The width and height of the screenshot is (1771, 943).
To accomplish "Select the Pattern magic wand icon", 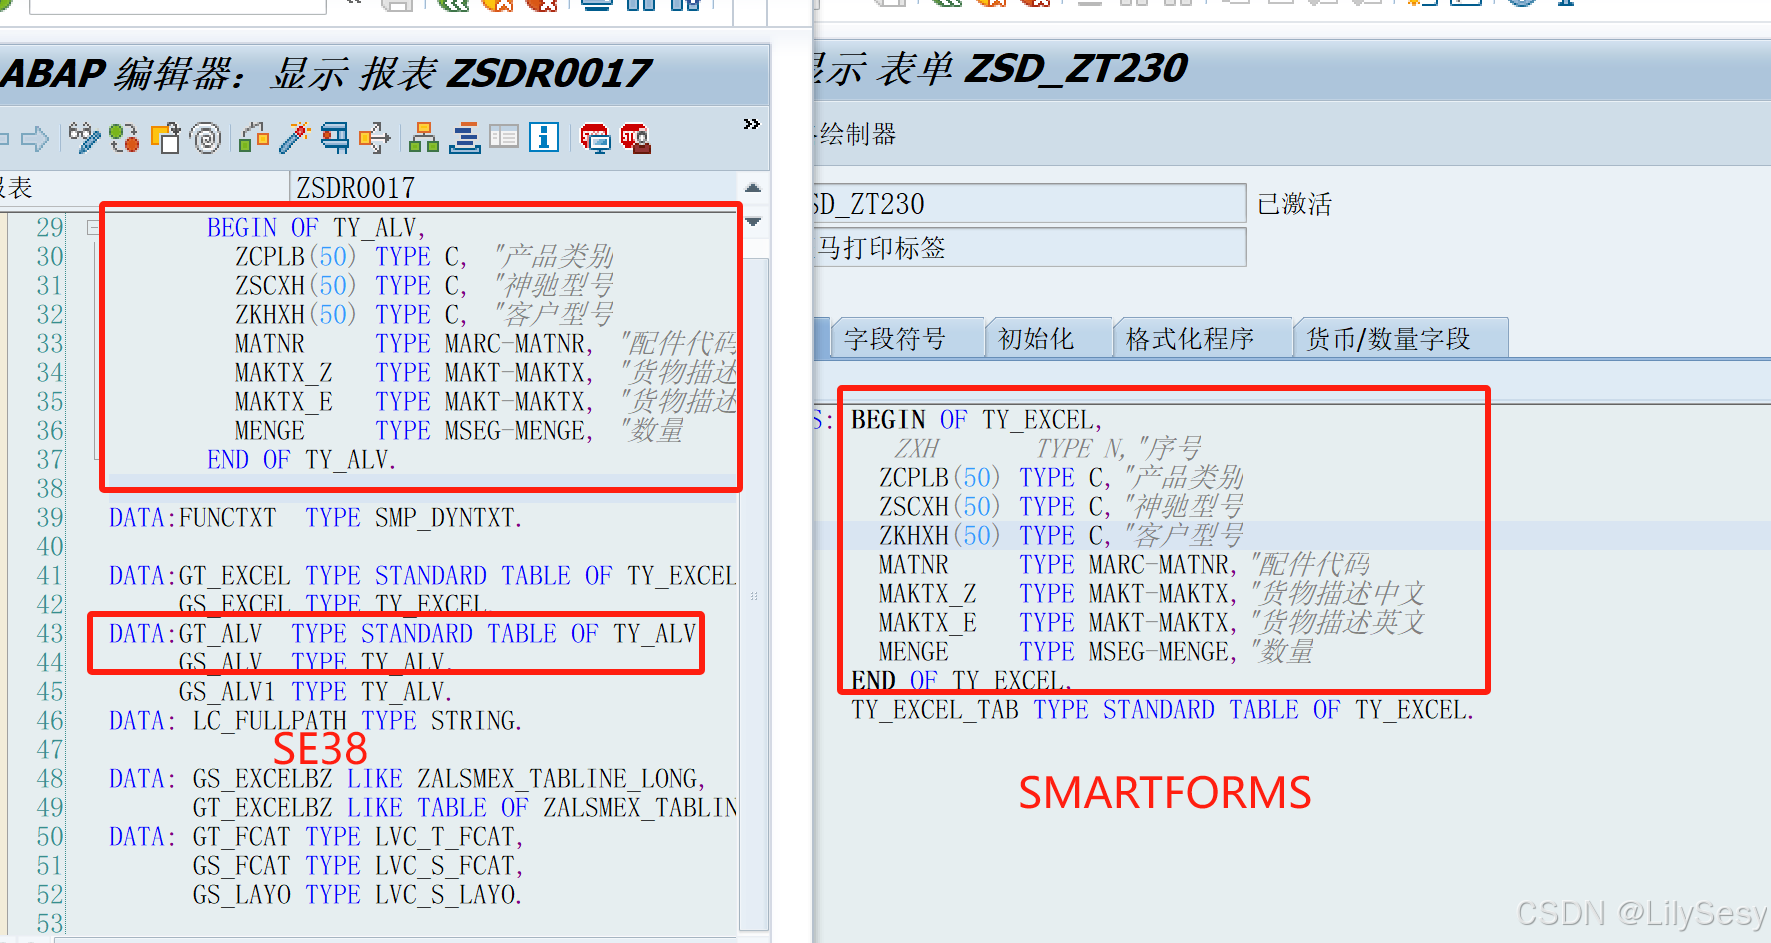I will pos(295,138).
